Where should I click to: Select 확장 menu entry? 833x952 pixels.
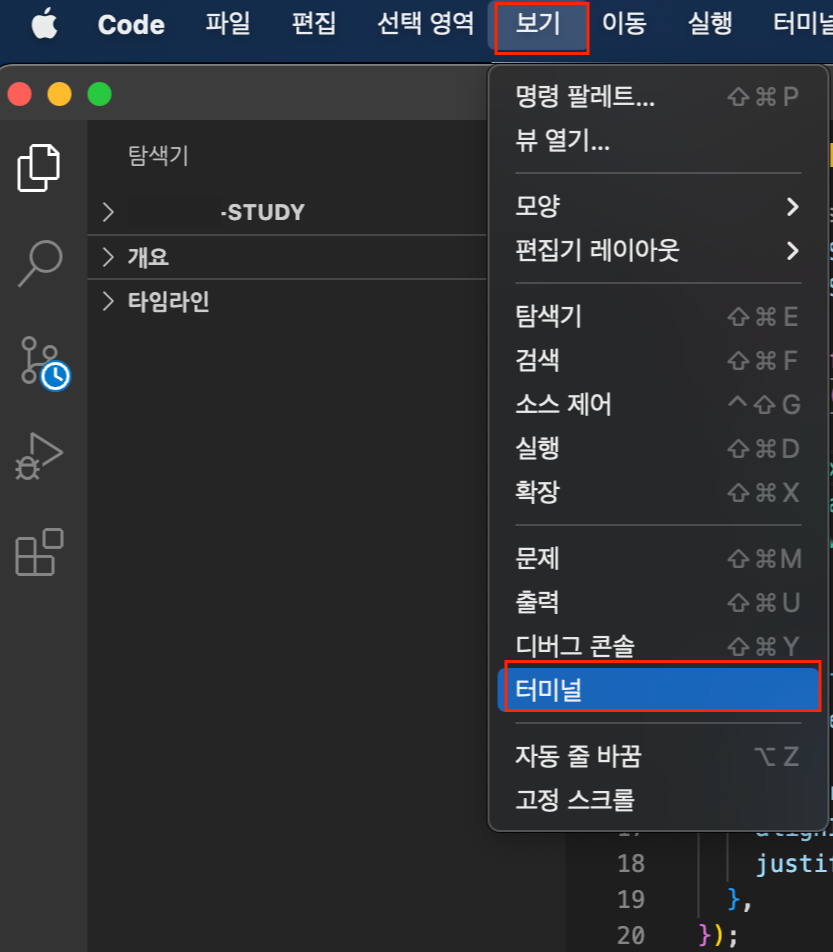658,492
